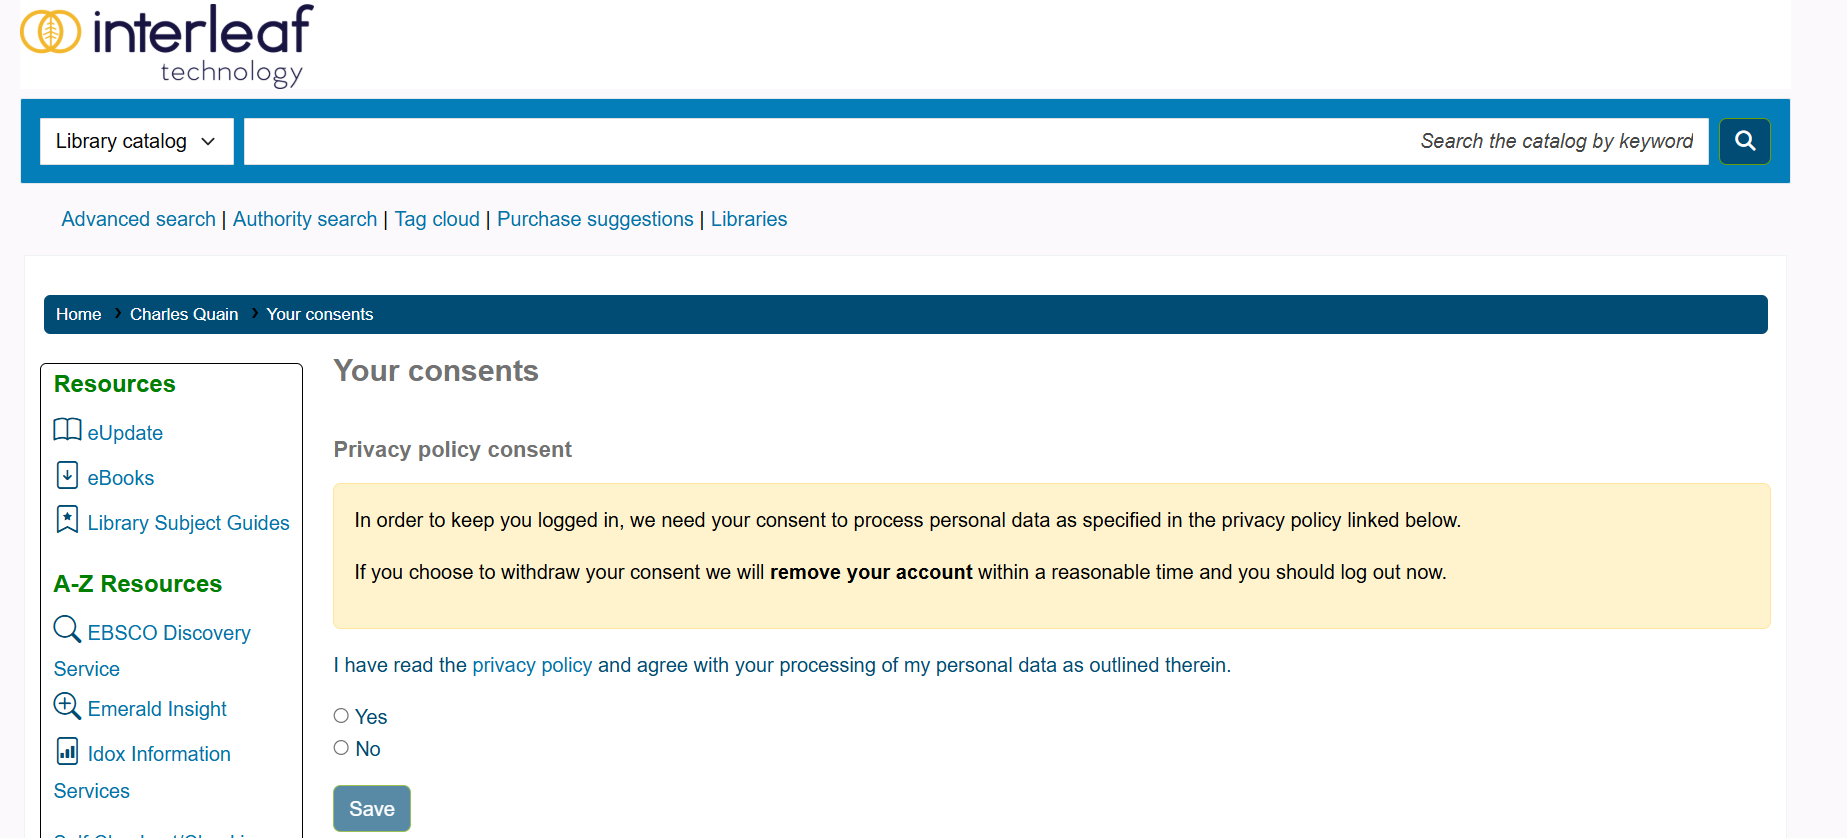1847x838 pixels.
Task: Click the EBSCO Discovery magnifier icon
Action: pos(67,629)
